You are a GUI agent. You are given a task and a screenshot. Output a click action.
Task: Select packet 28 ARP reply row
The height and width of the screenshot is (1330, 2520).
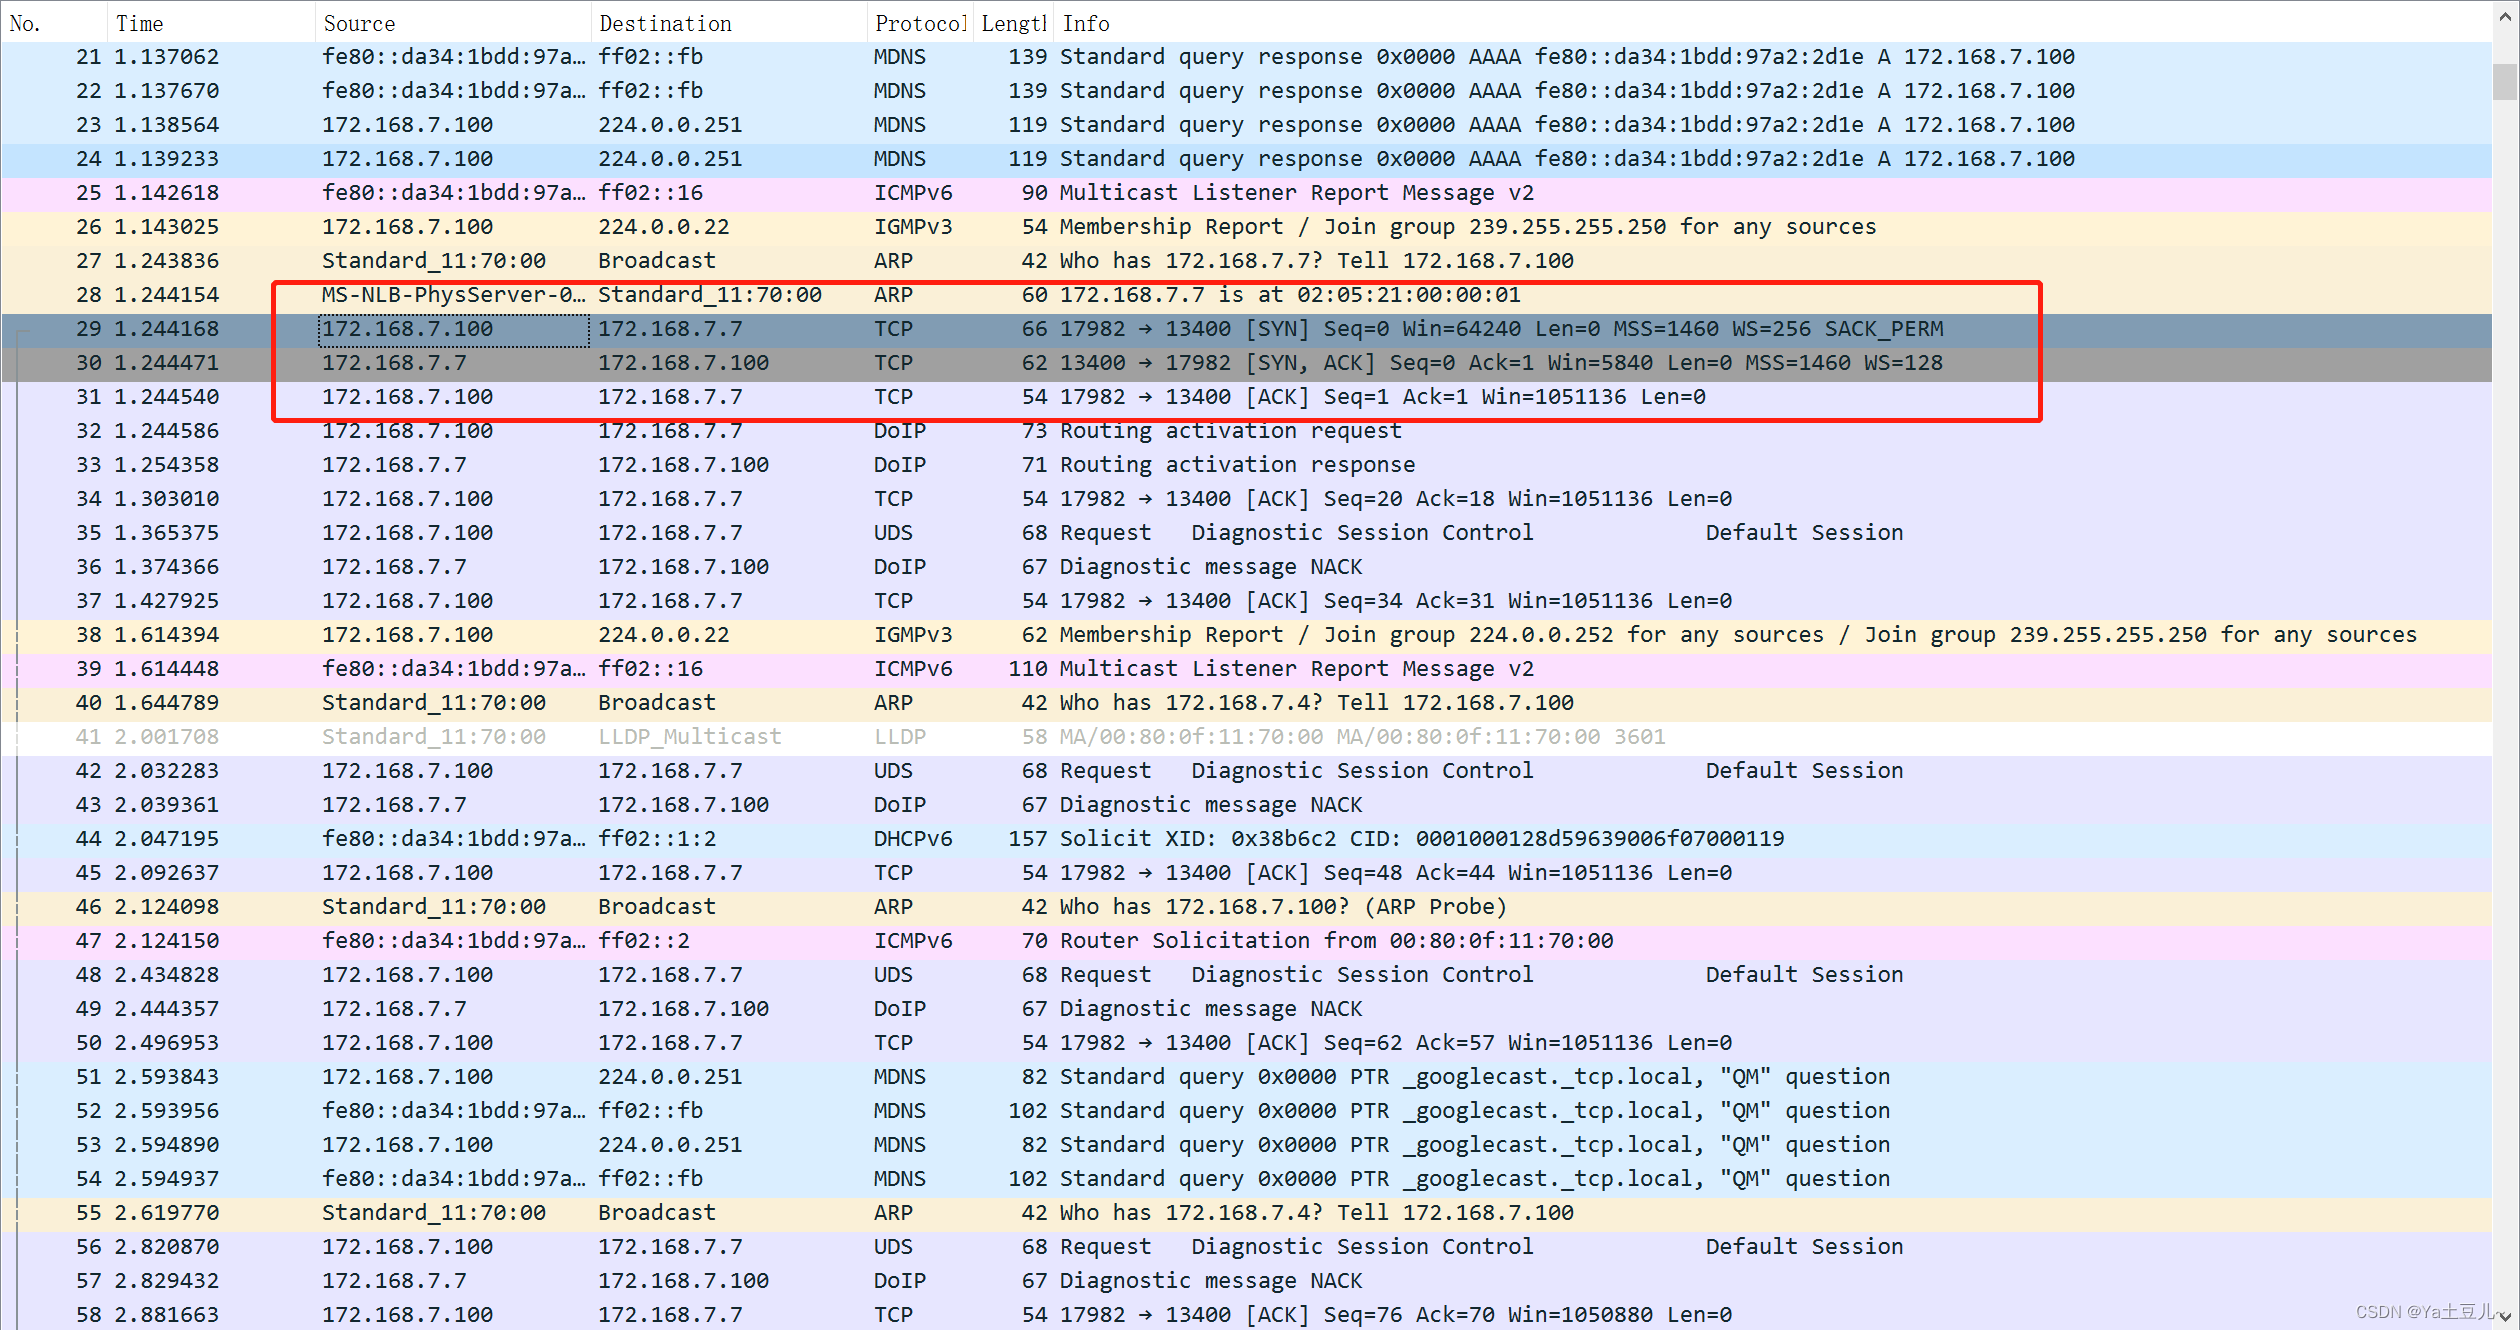(1200, 295)
